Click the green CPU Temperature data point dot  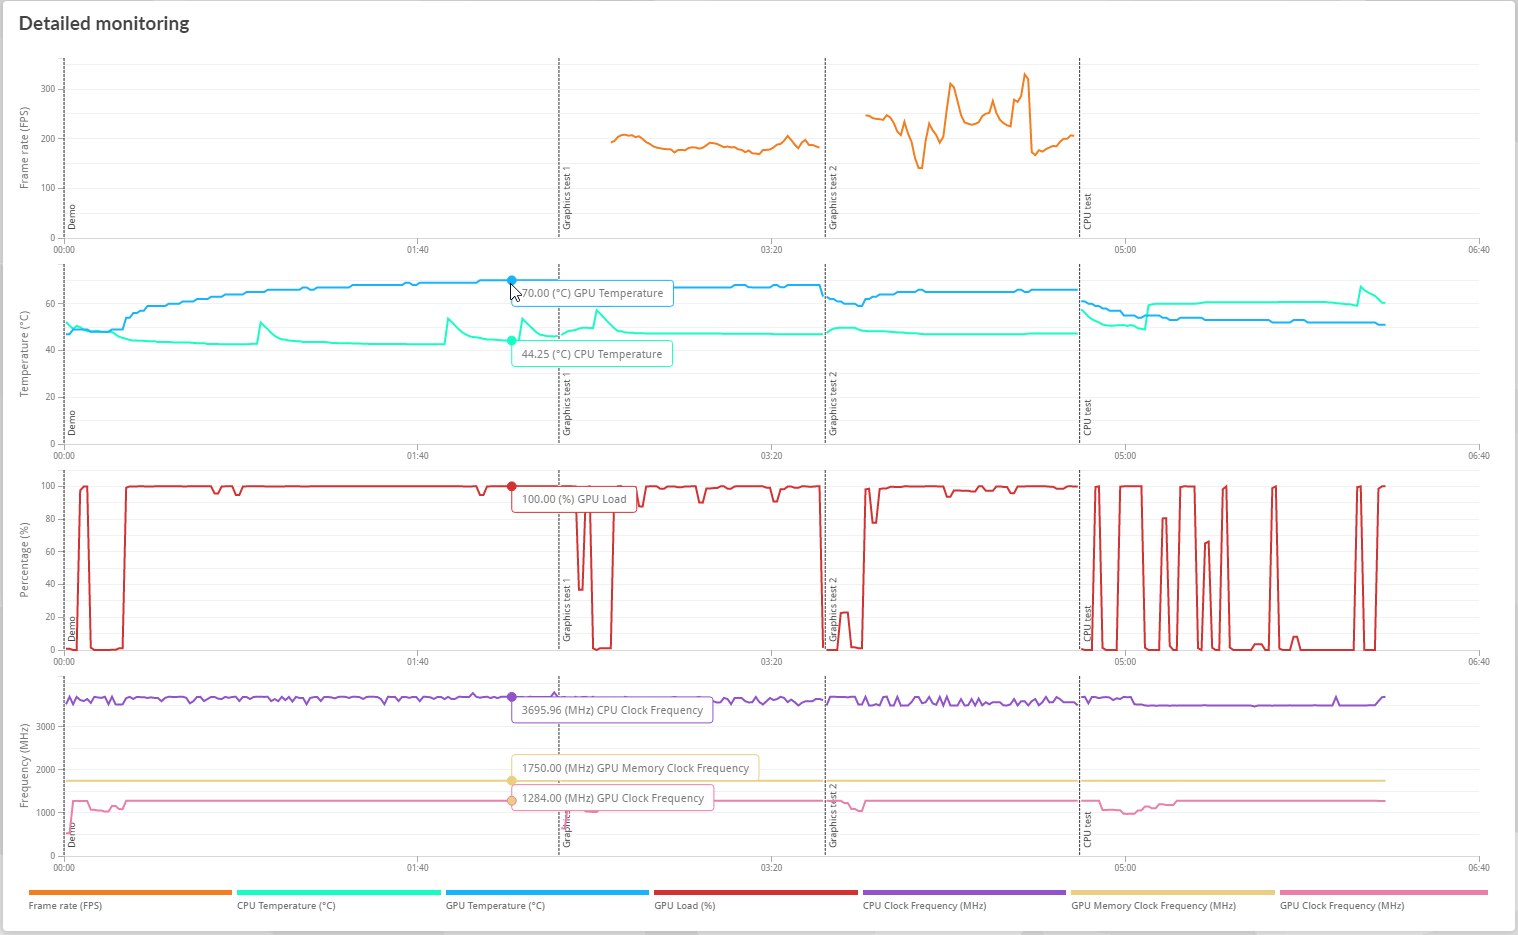click(512, 341)
